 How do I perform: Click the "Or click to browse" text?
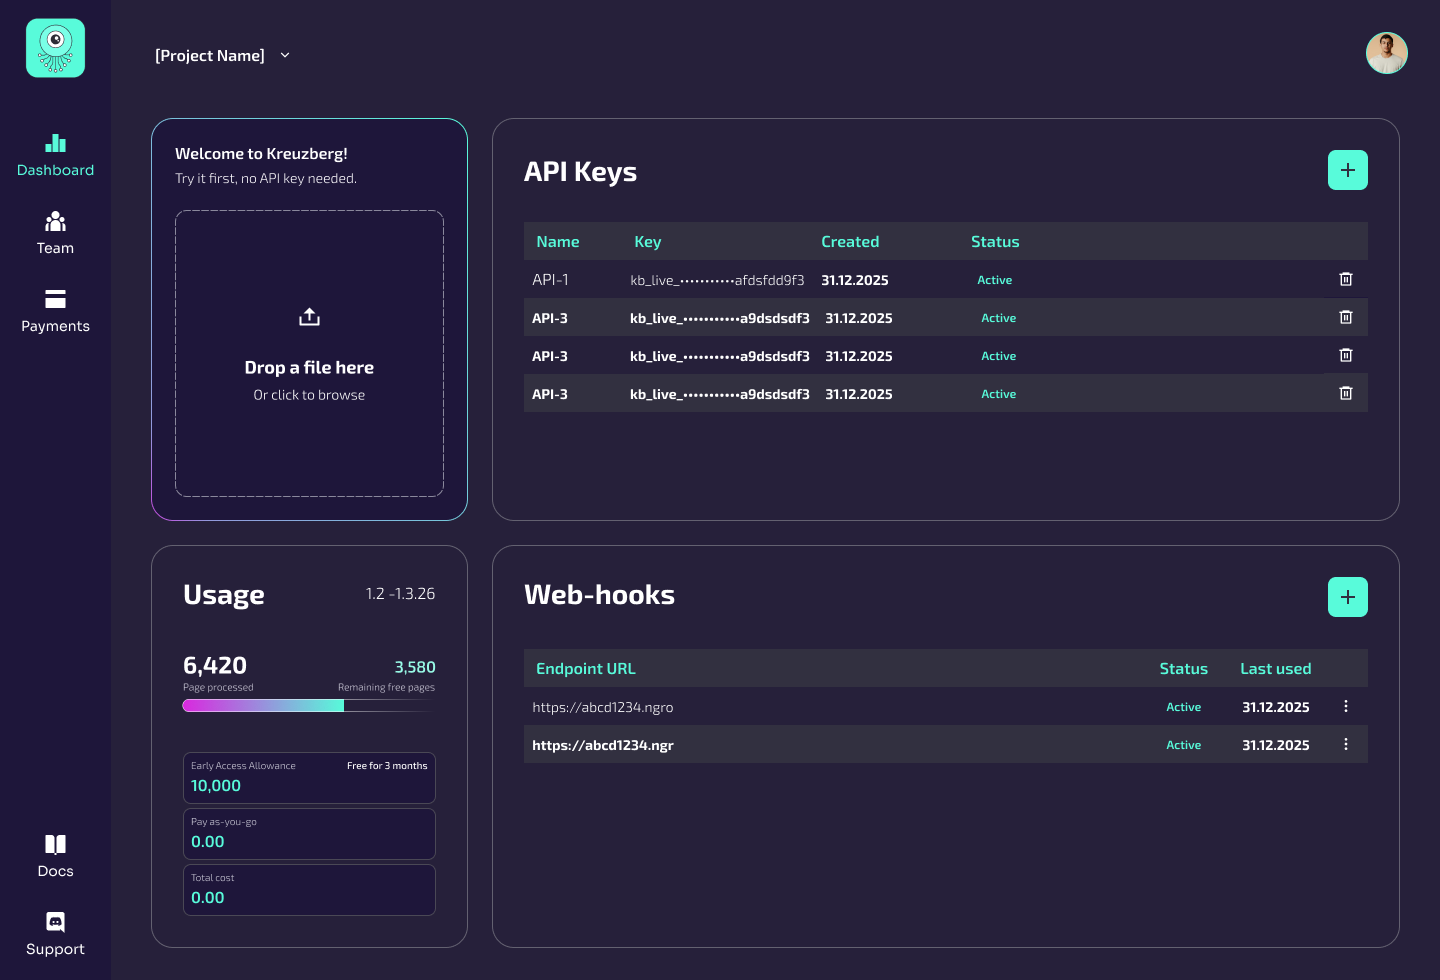point(309,395)
